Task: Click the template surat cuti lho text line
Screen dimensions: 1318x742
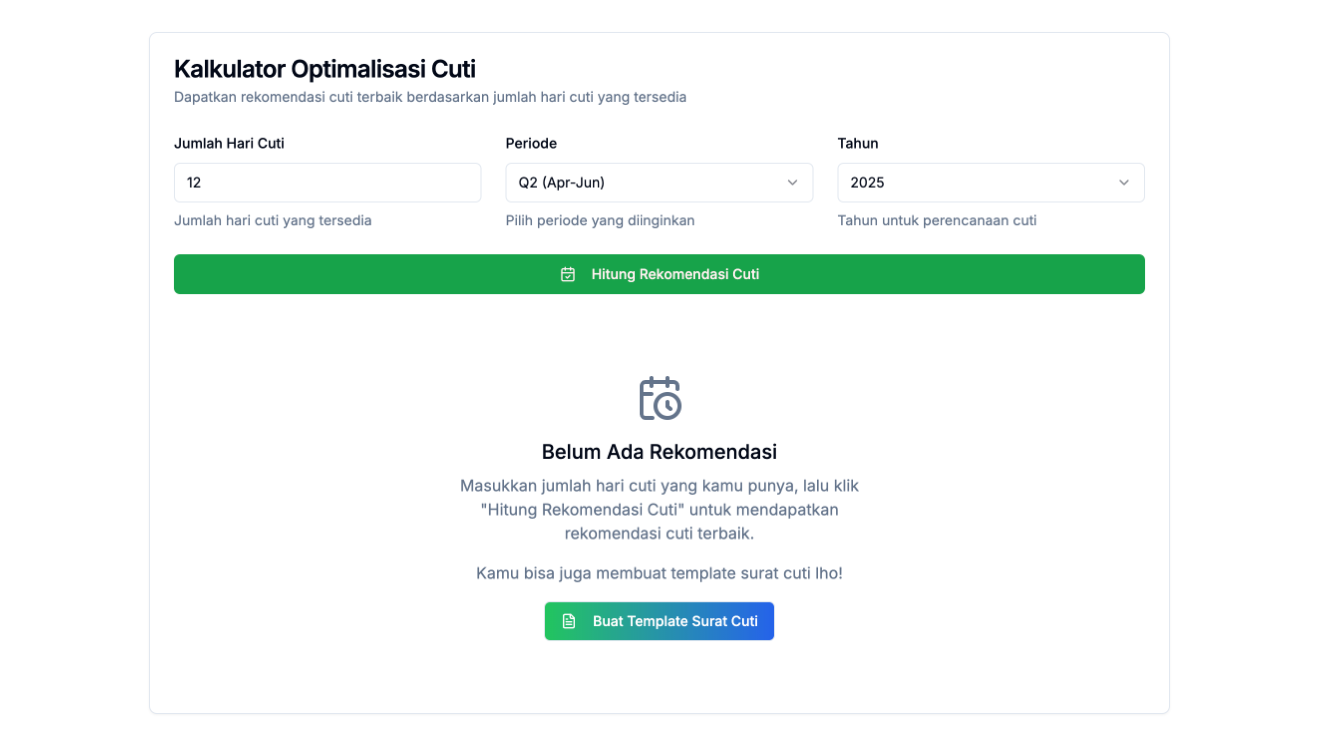Action: coord(659,573)
